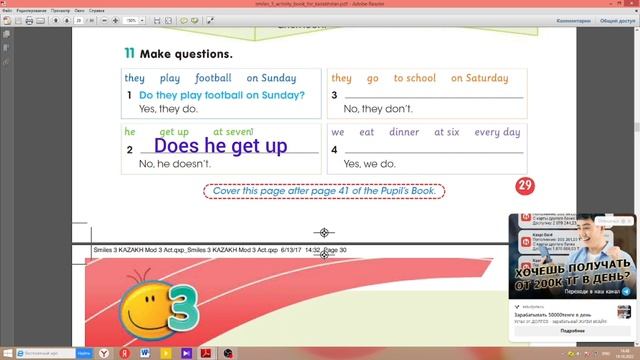Click the ad image 'Хочешь получать от 200К'

572,256
